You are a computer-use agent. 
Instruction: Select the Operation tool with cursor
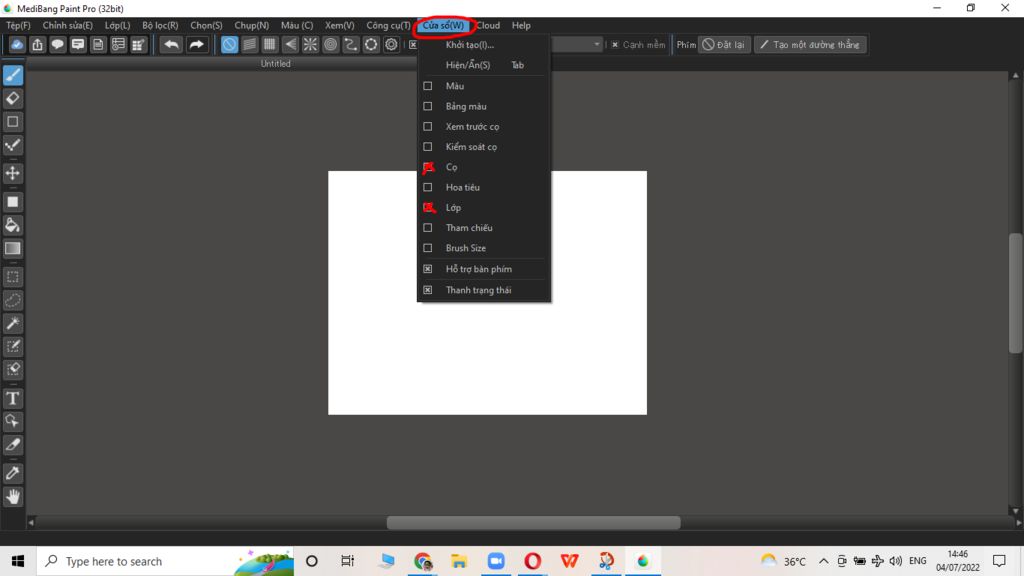pyautogui.click(x=13, y=421)
